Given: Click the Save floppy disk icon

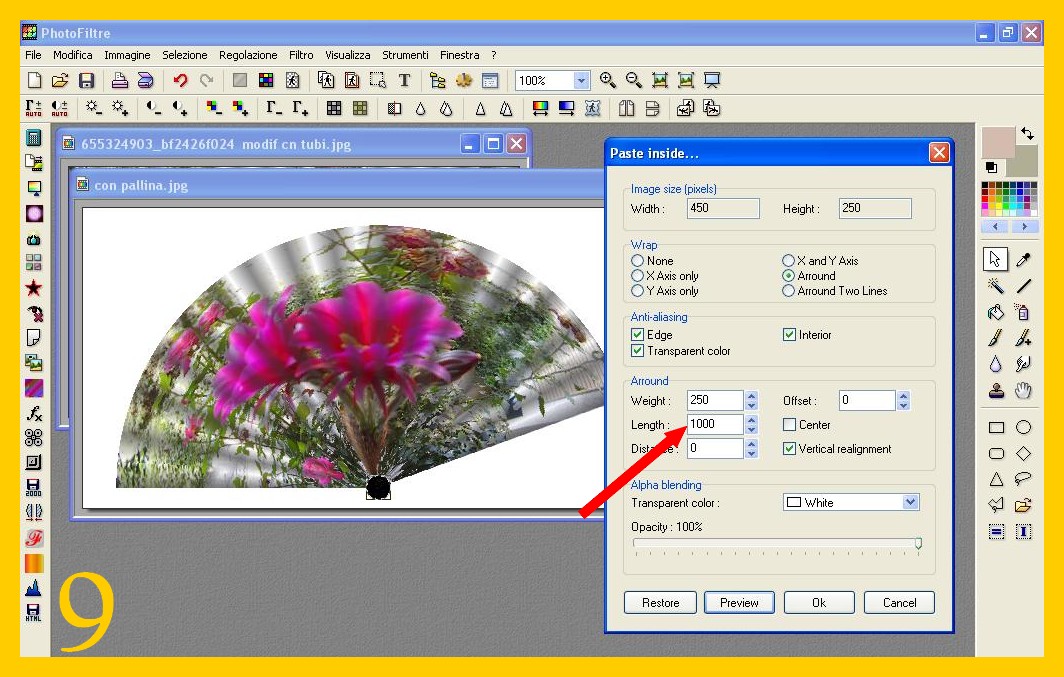Looking at the screenshot, I should click(87, 81).
